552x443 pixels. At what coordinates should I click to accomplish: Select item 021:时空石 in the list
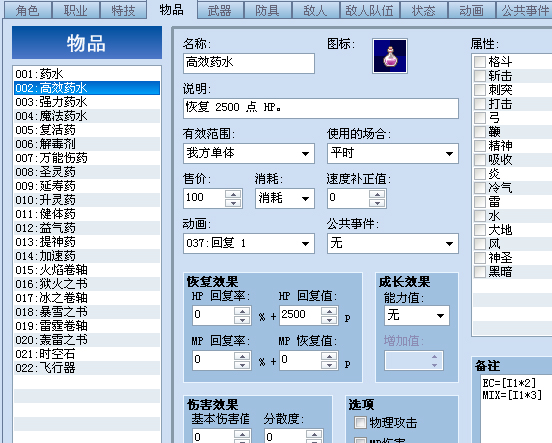[x=87, y=354]
